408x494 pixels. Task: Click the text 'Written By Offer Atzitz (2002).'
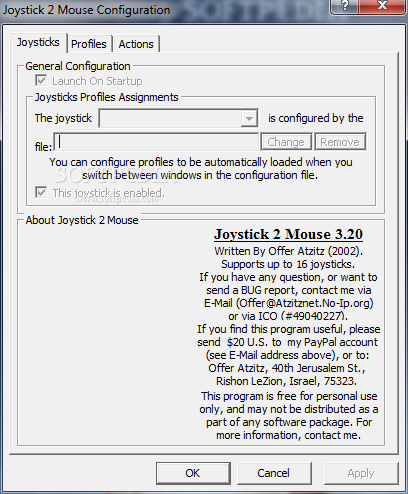(289, 251)
